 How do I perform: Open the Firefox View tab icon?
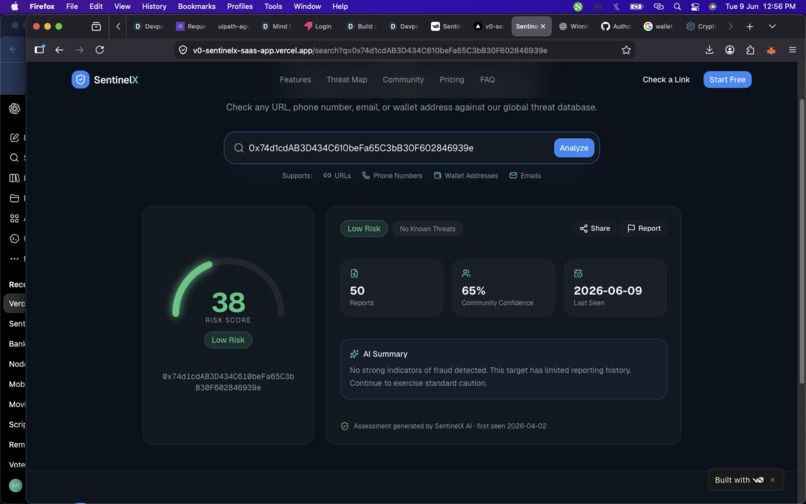[x=96, y=26]
